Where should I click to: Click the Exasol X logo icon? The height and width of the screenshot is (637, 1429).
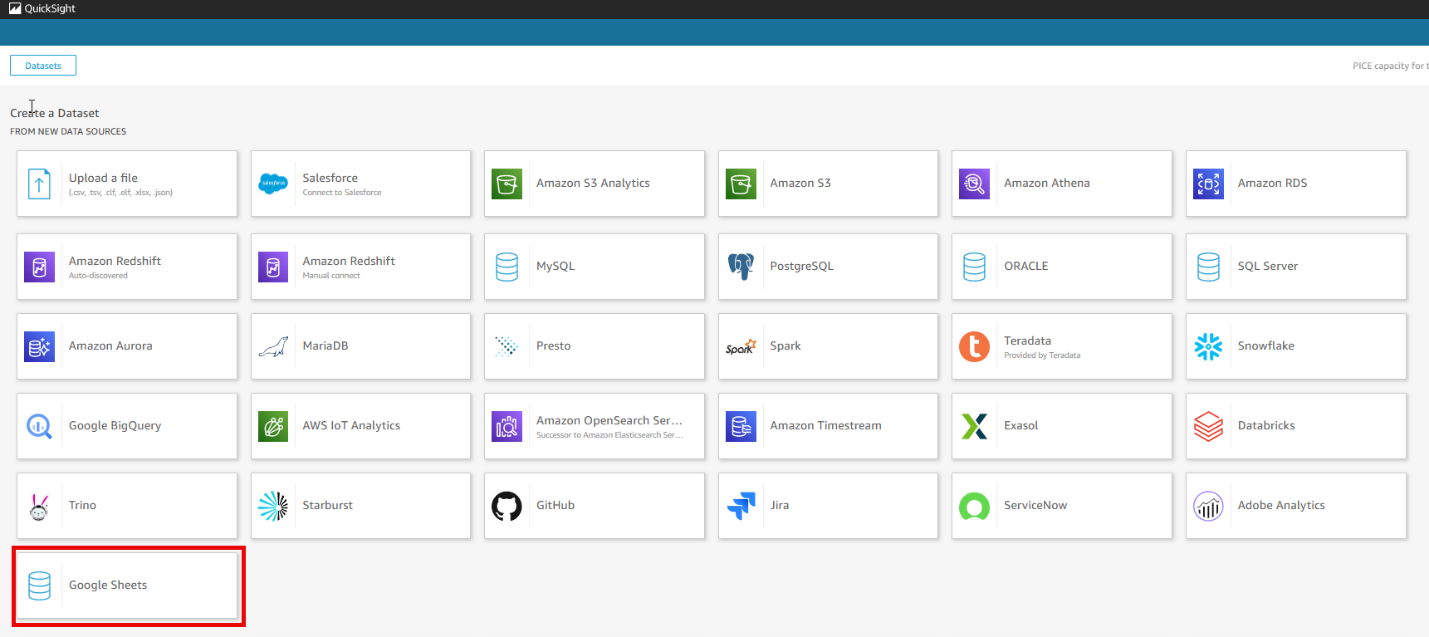[x=974, y=426]
